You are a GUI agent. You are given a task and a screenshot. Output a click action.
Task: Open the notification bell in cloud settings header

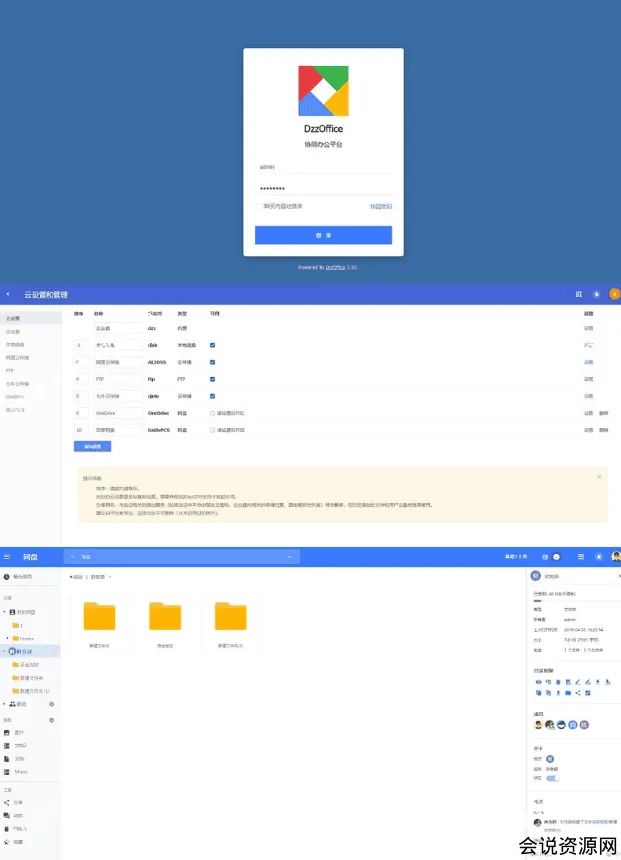(x=596, y=295)
